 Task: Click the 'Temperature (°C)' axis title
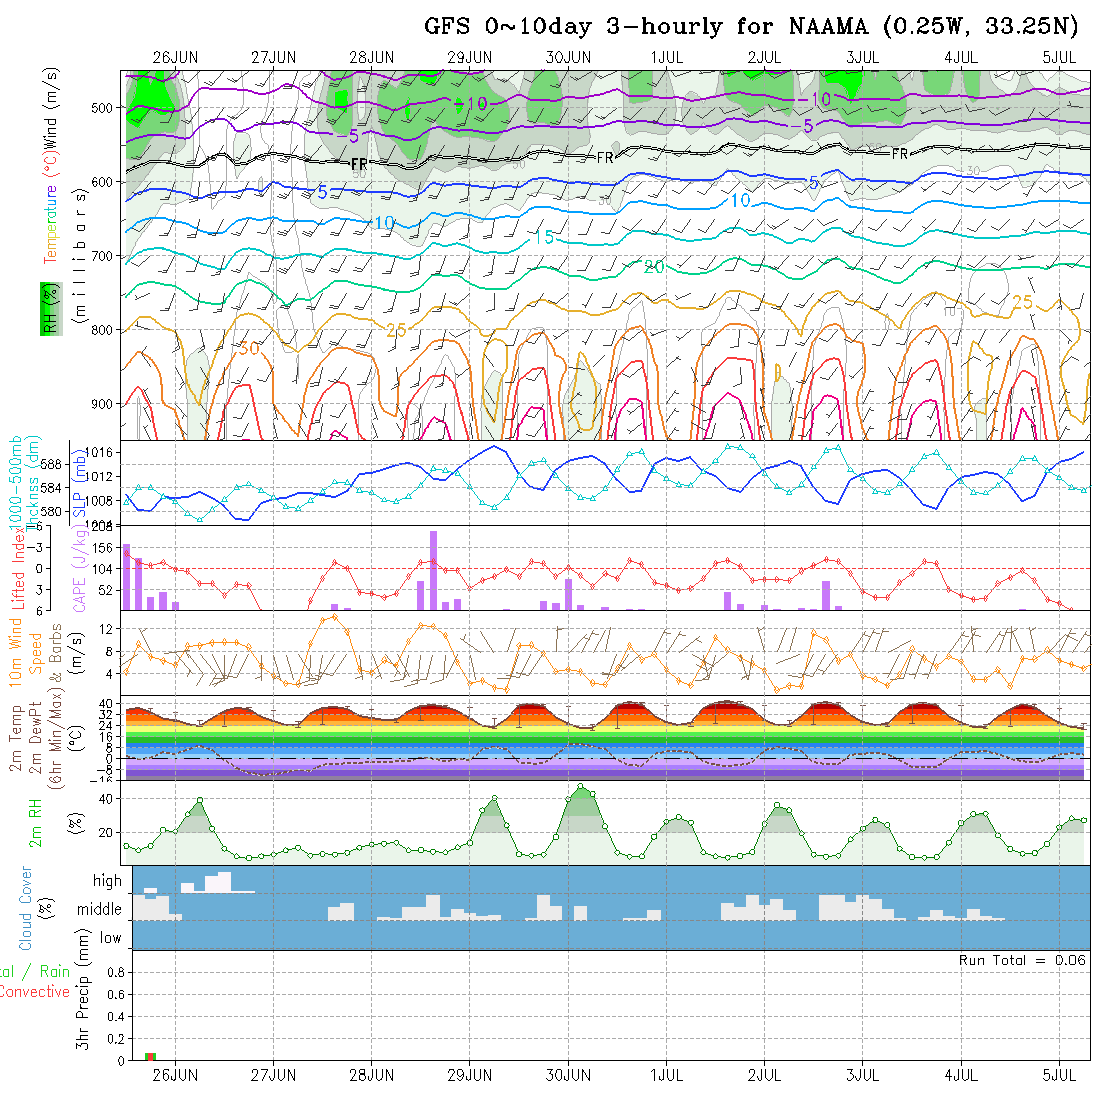[50, 208]
